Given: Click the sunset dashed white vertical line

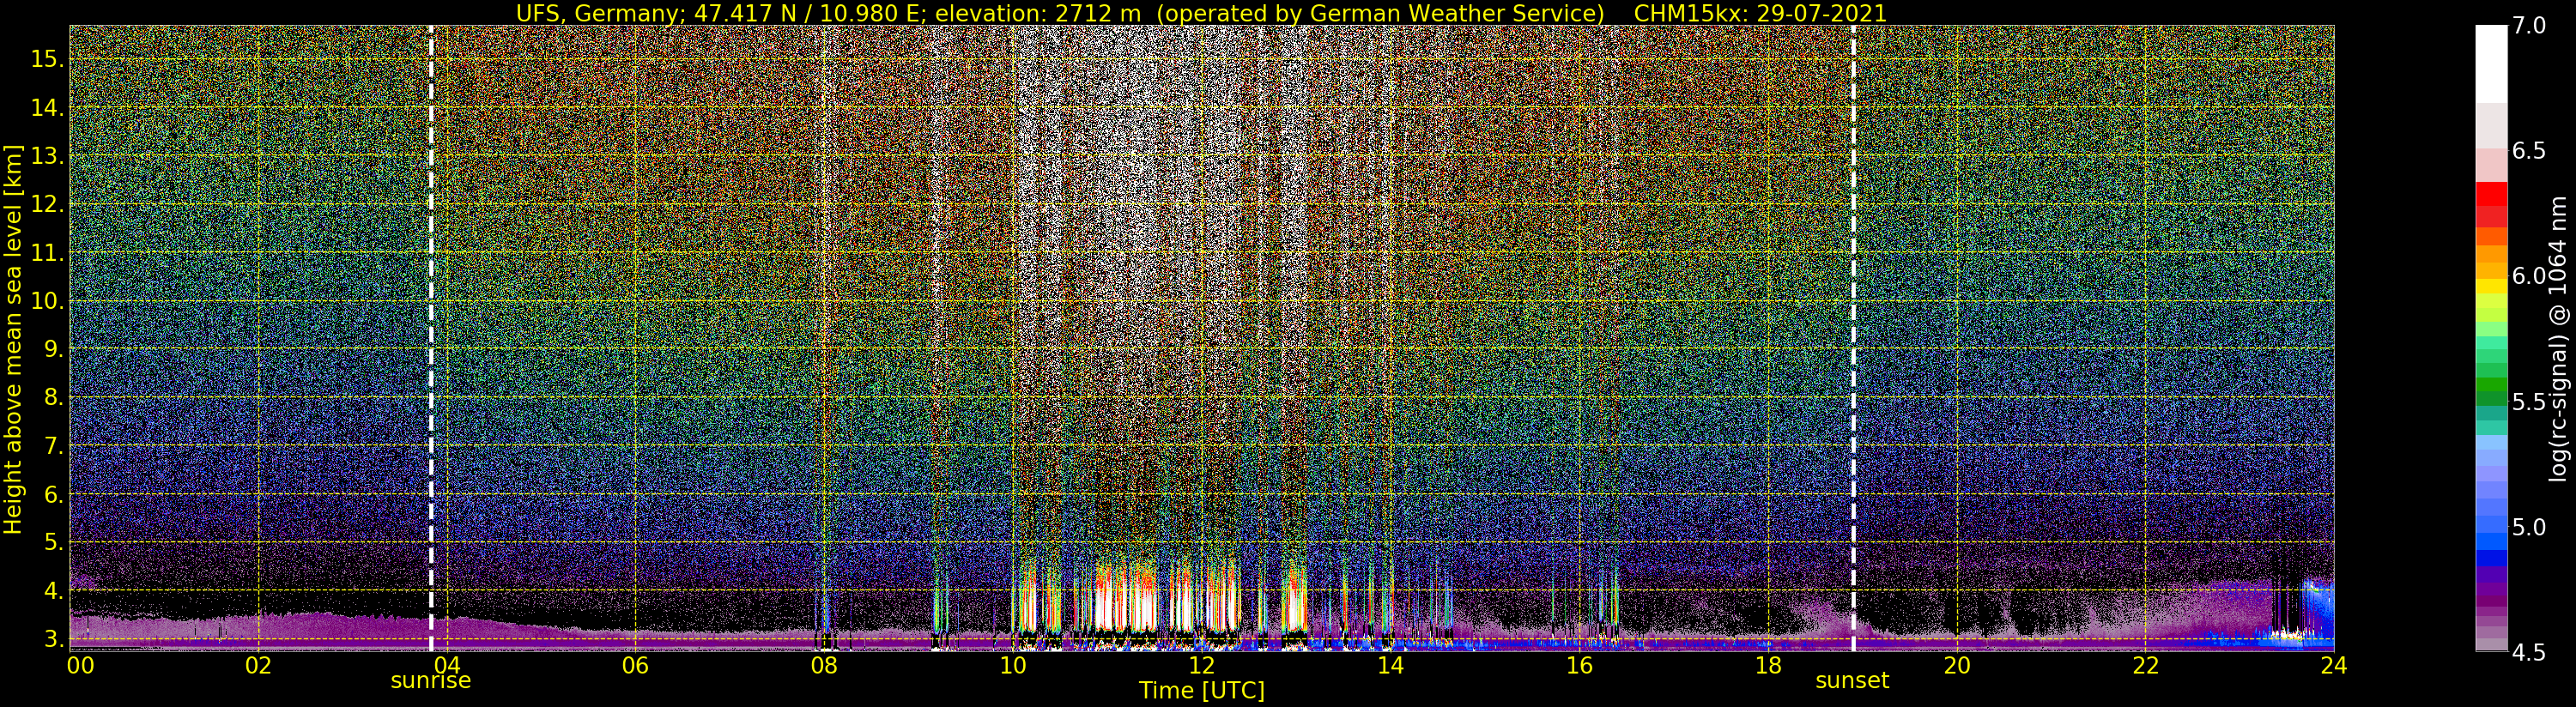Looking at the screenshot, I should pos(1853,338).
